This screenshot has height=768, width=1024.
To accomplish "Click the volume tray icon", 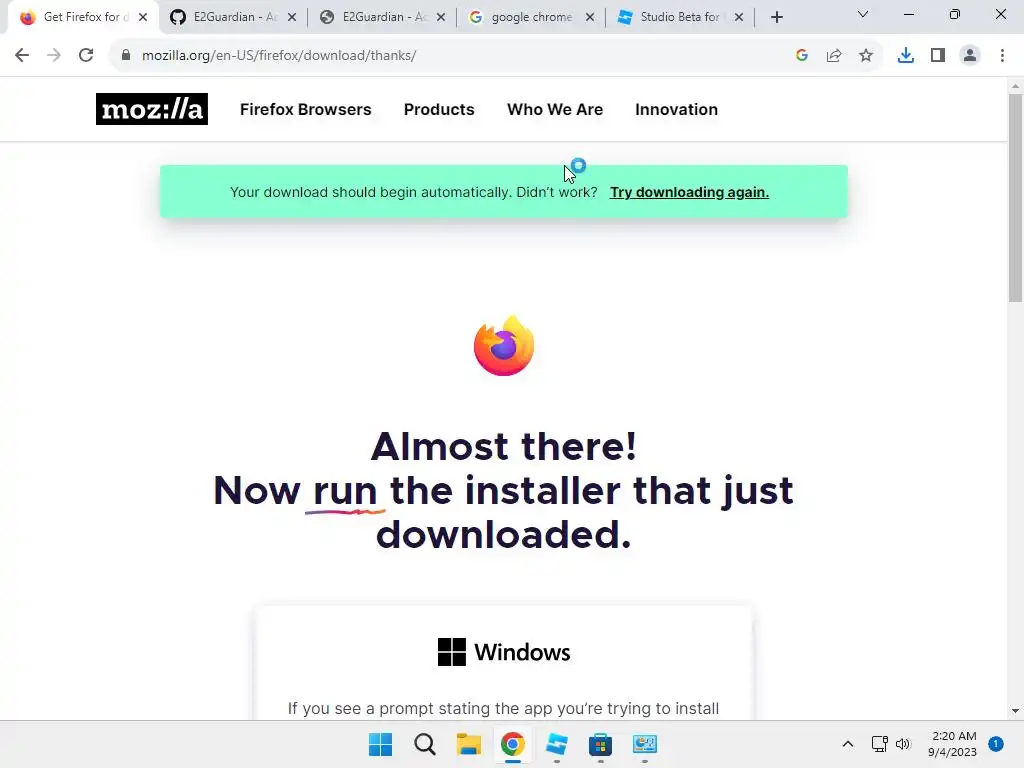I will (x=903, y=744).
